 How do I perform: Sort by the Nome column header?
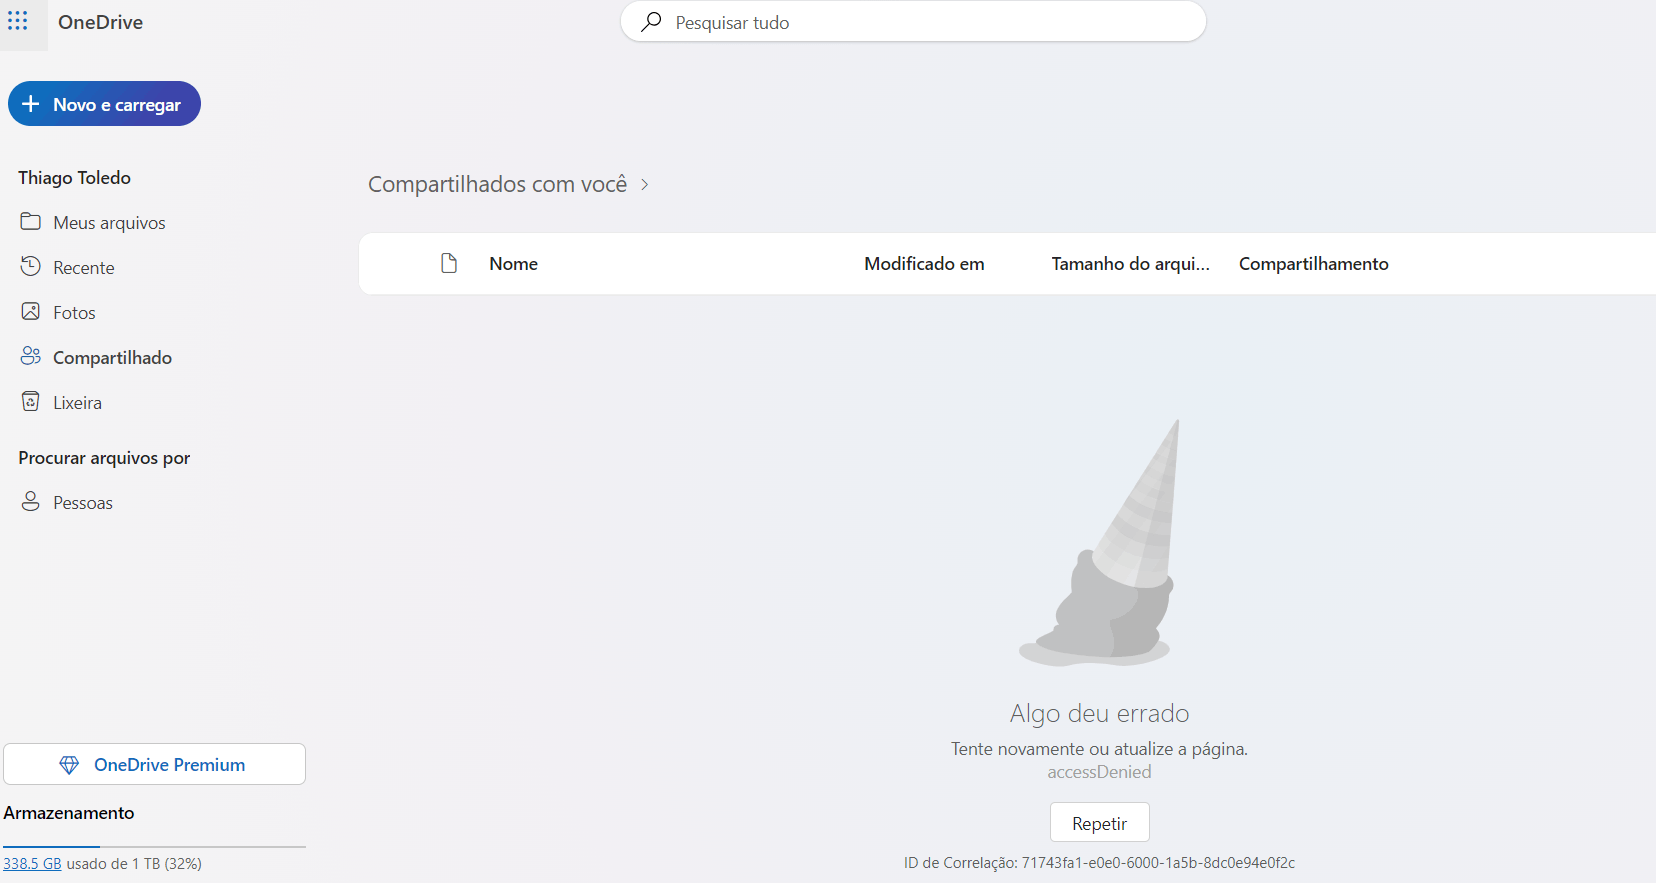click(x=513, y=264)
